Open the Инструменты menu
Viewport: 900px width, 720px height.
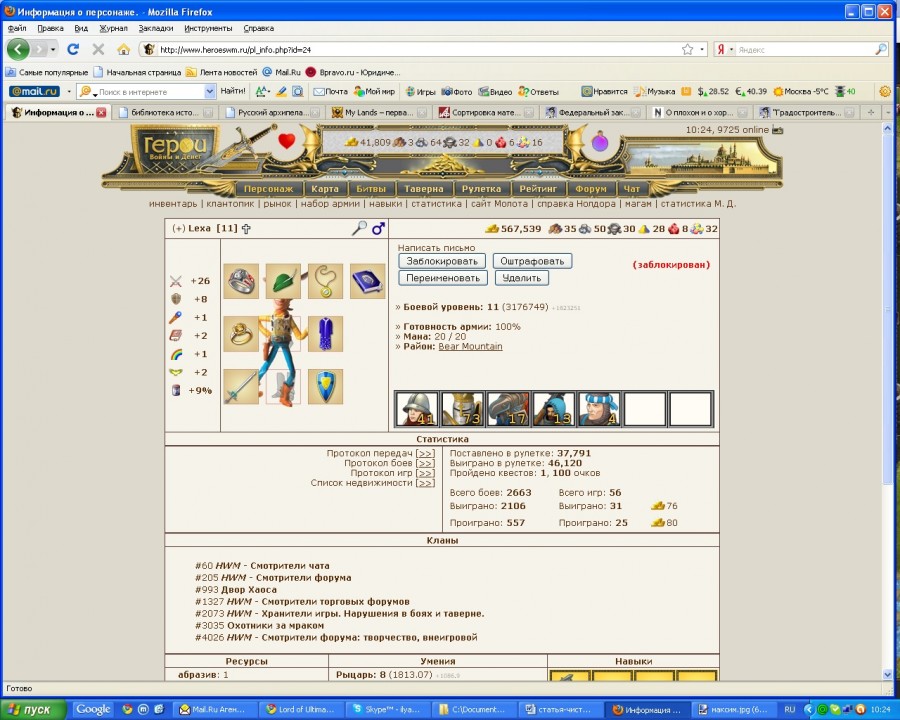pos(208,28)
